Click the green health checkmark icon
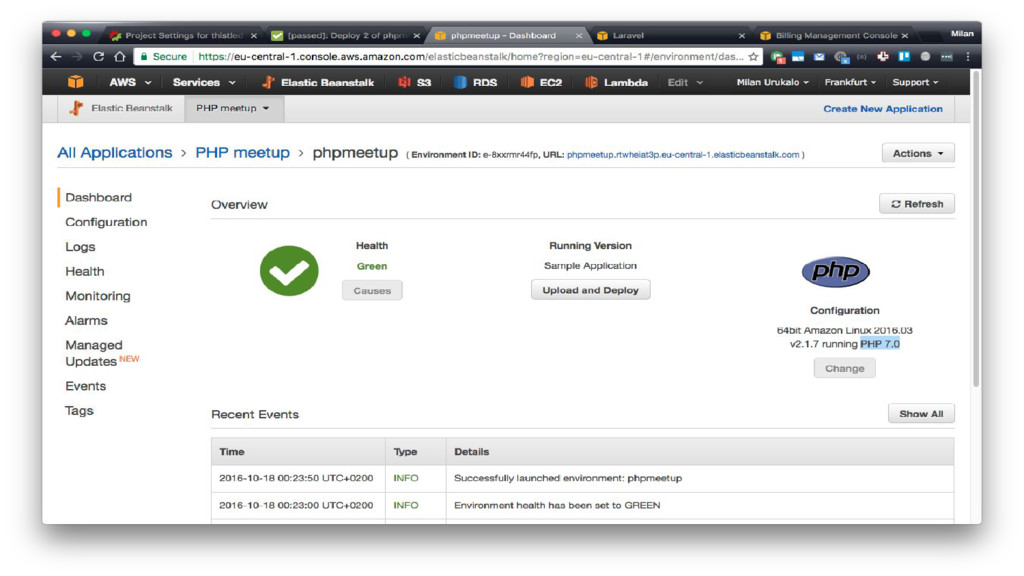Screen dimensions: 1024x576 tap(289, 270)
